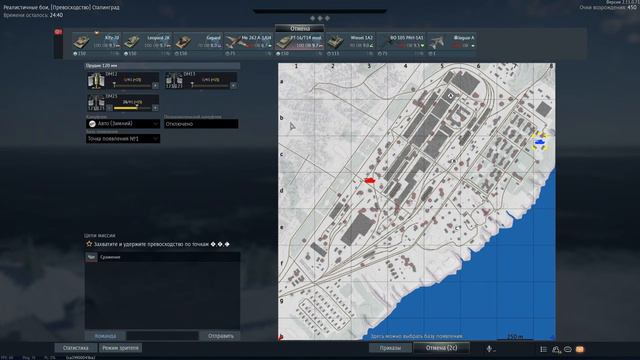
Task: Select the Leopard 2K vehicle card
Action: (x=147, y=44)
